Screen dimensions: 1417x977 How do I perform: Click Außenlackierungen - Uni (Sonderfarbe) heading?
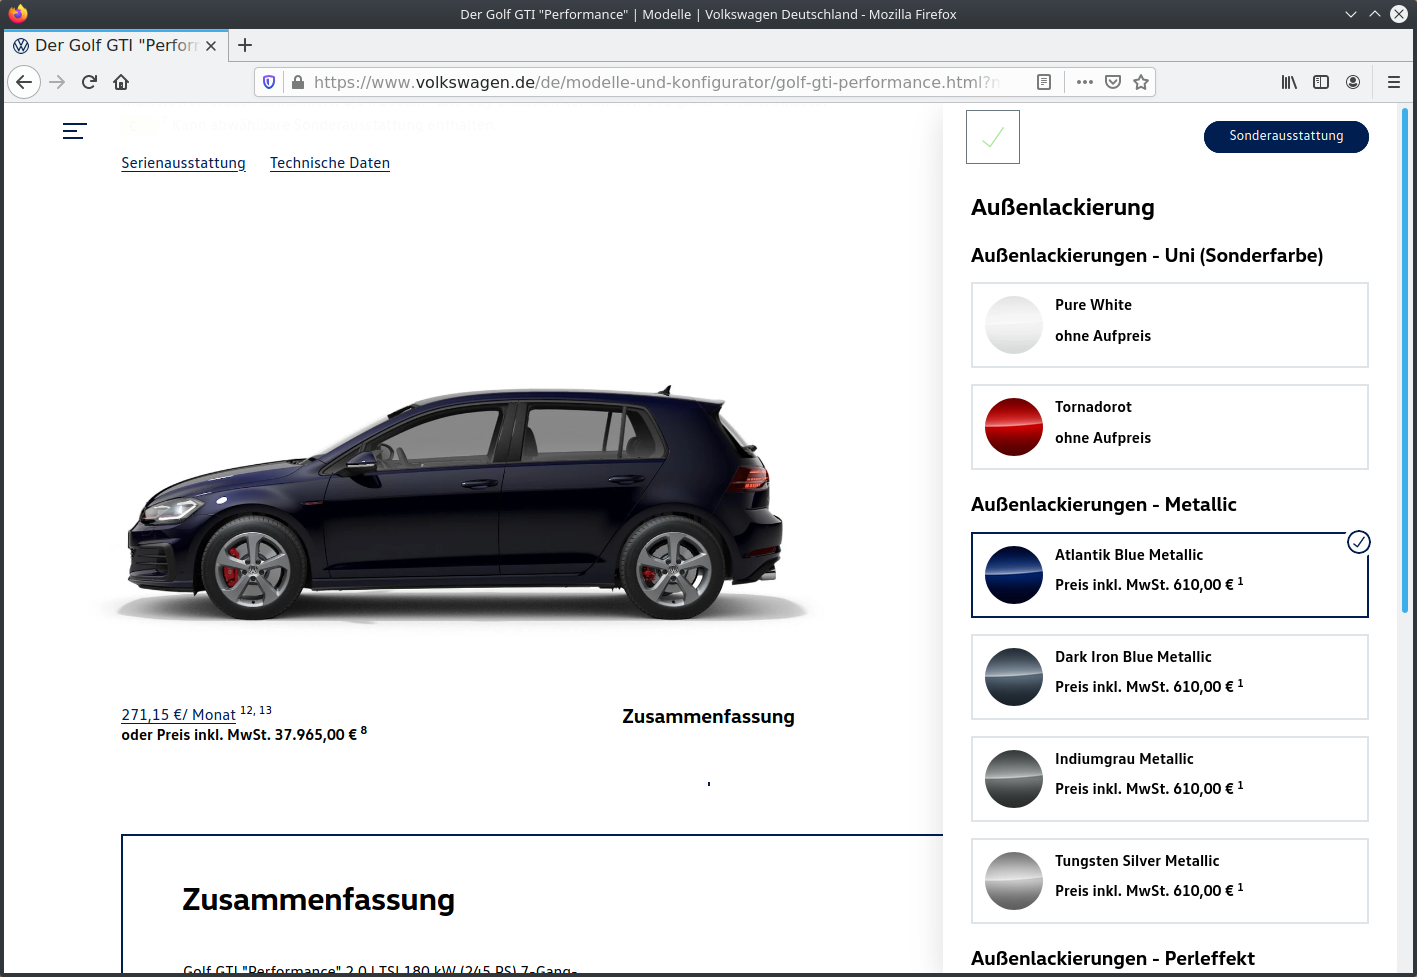[x=1147, y=256]
